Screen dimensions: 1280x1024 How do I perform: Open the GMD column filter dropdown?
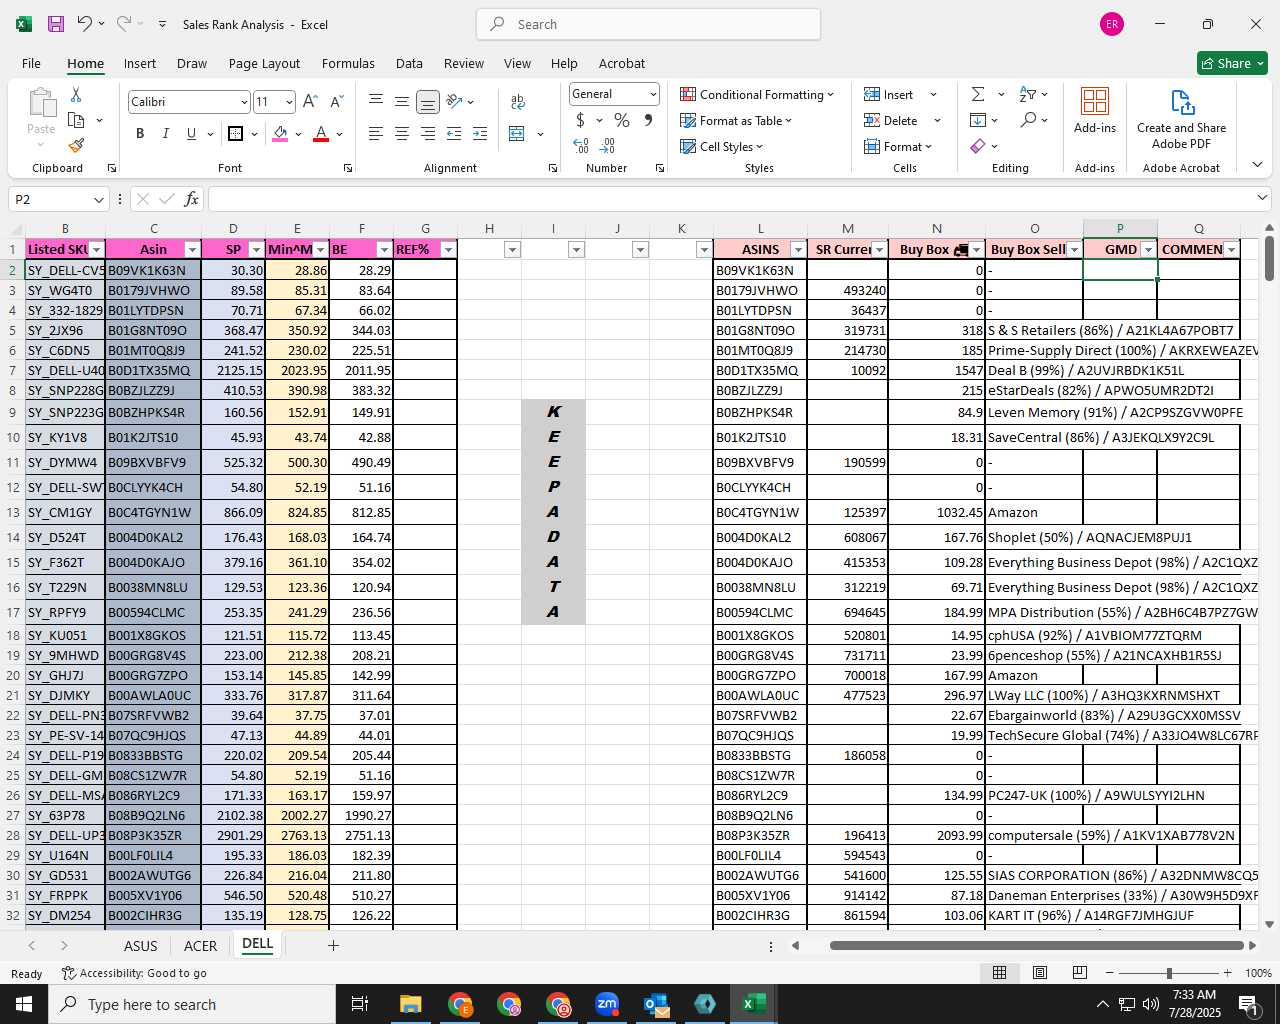pyautogui.click(x=1148, y=250)
